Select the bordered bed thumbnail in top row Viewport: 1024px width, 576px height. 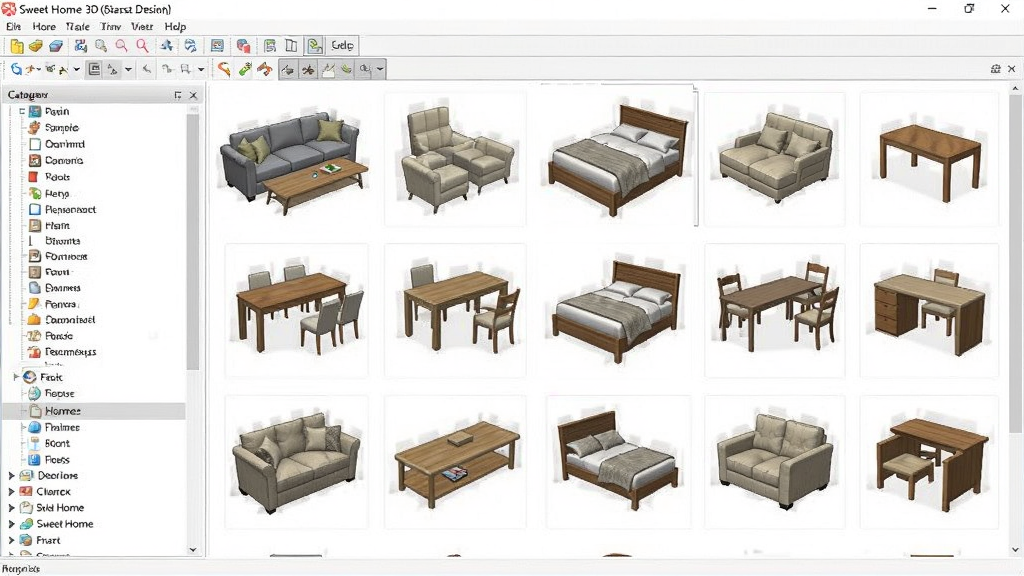pyautogui.click(x=618, y=157)
